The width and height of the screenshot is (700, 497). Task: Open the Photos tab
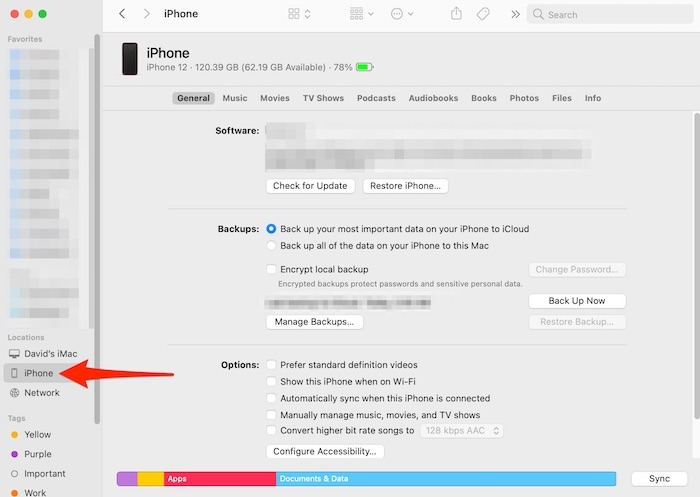(x=524, y=98)
